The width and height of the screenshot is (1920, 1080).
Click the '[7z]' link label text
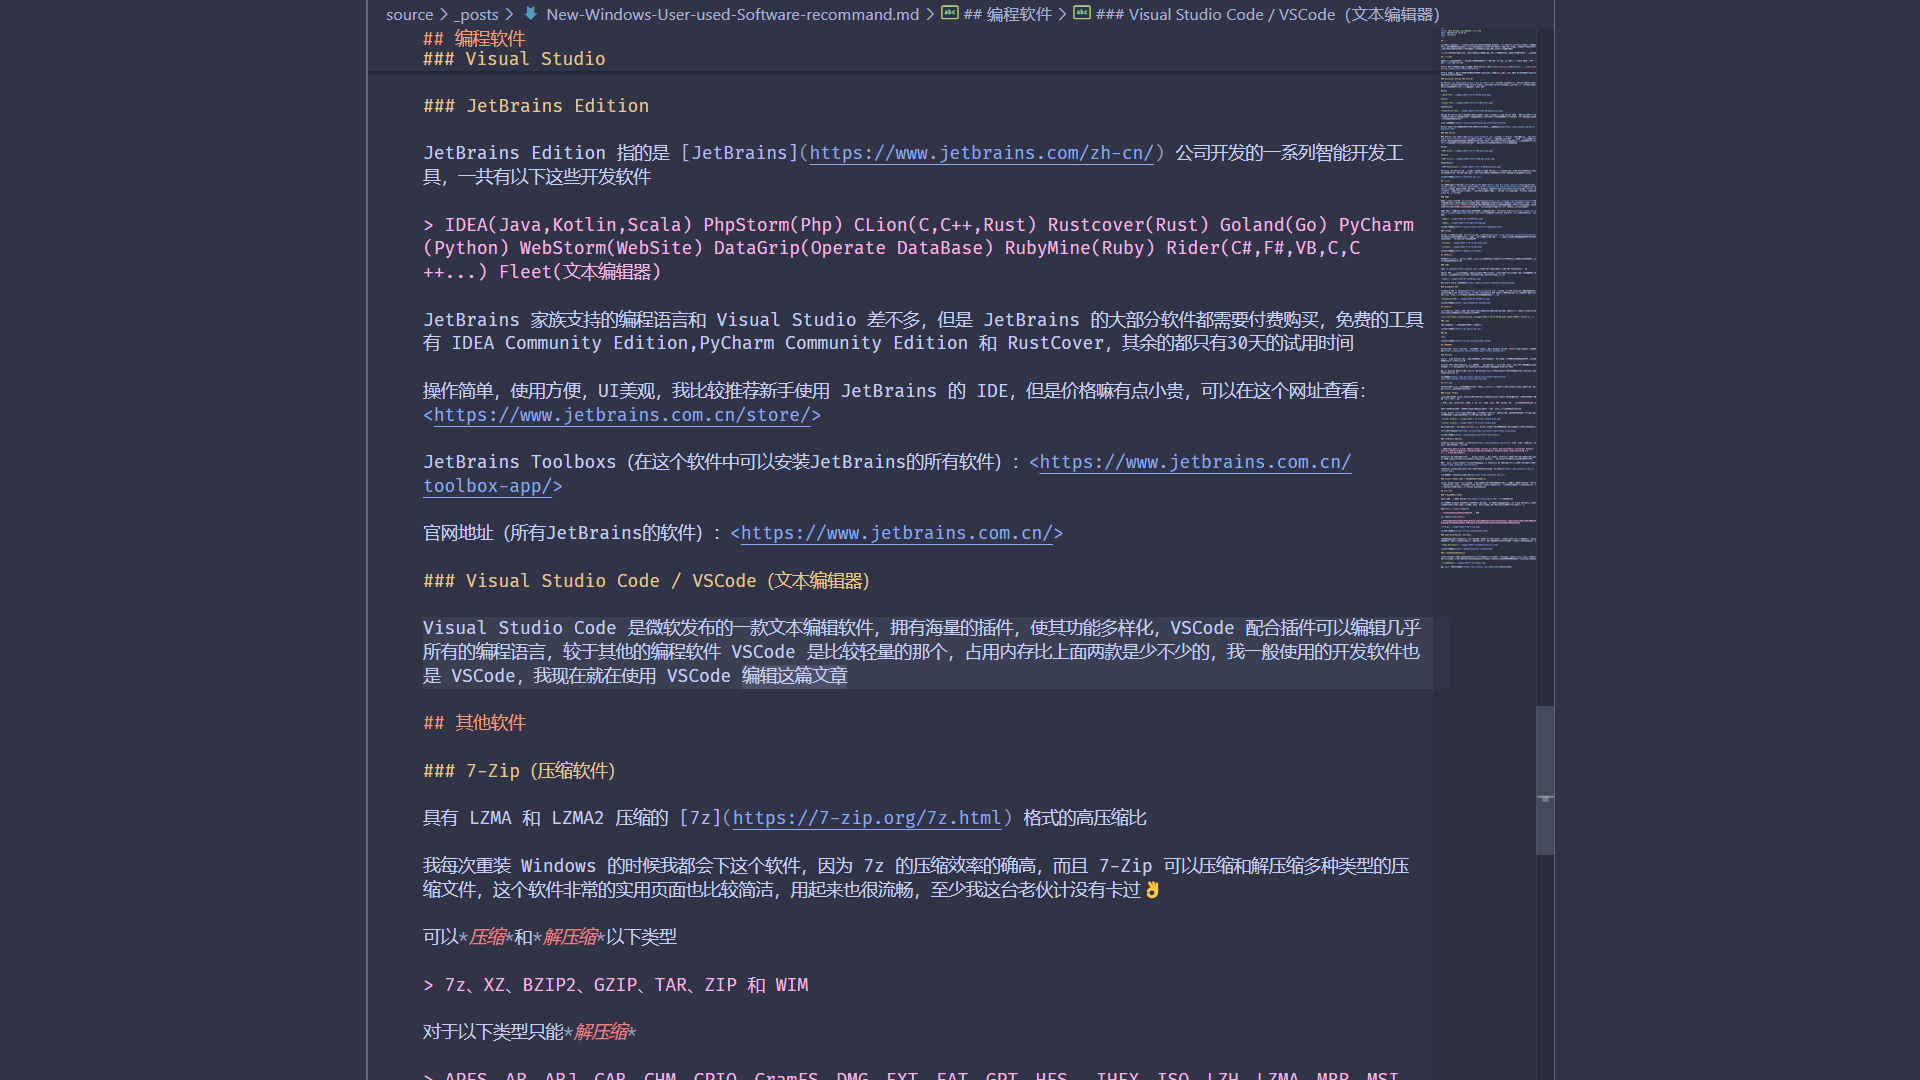click(700, 818)
